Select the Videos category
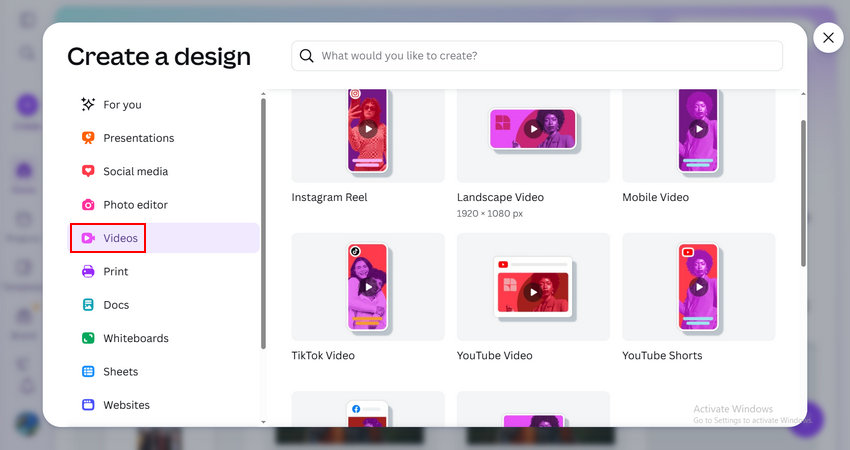 click(x=164, y=238)
